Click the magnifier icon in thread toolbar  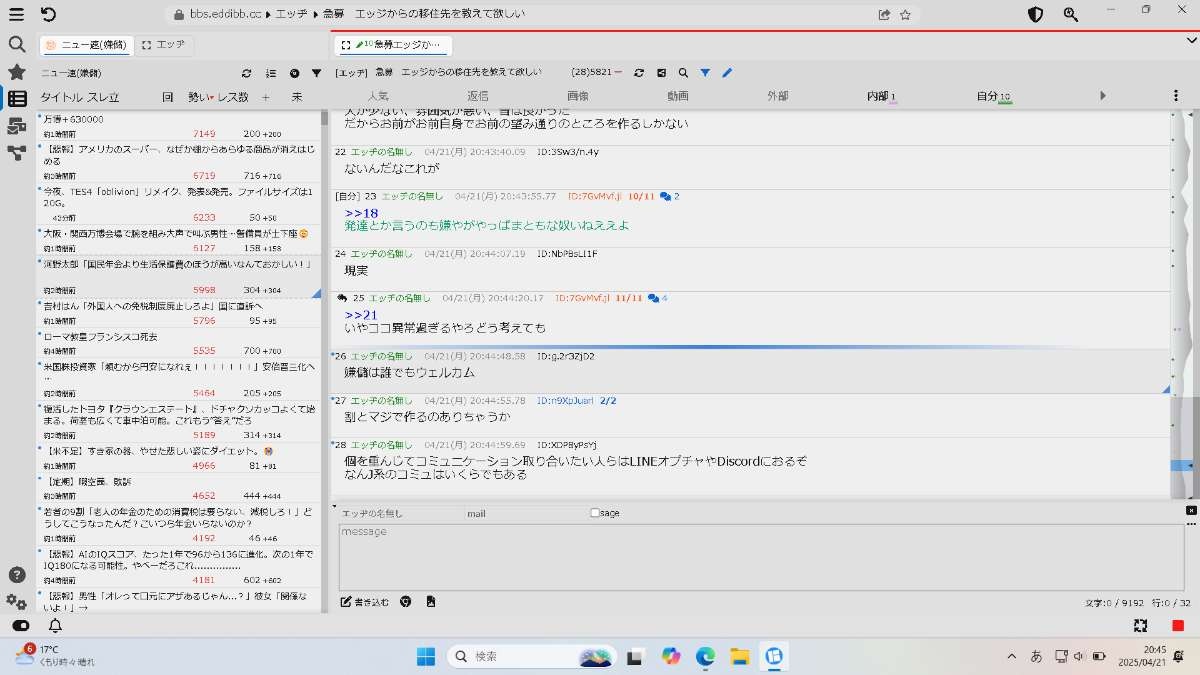(x=683, y=73)
